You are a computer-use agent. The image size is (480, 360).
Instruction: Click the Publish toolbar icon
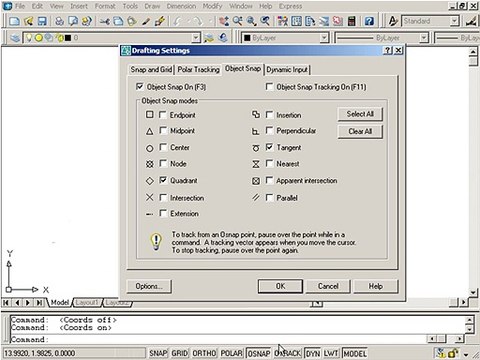tap(87, 21)
